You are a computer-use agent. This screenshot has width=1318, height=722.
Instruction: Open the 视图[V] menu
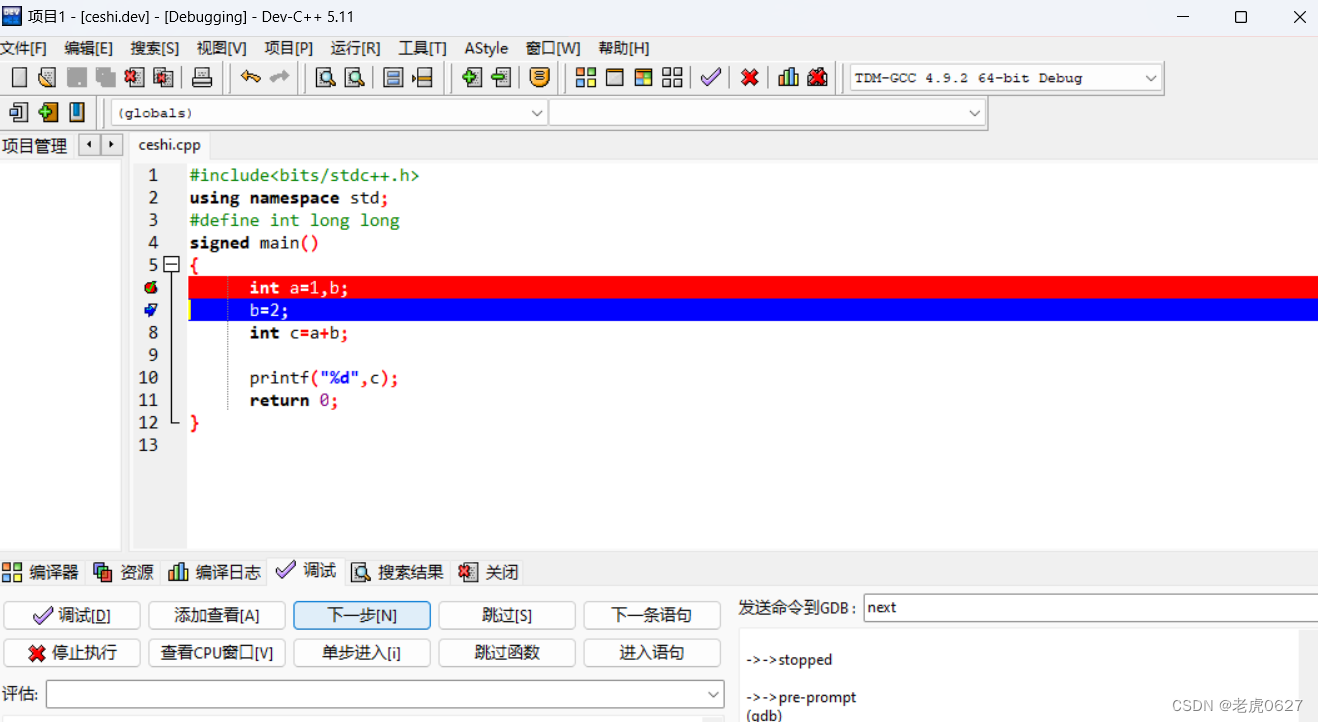tap(222, 48)
